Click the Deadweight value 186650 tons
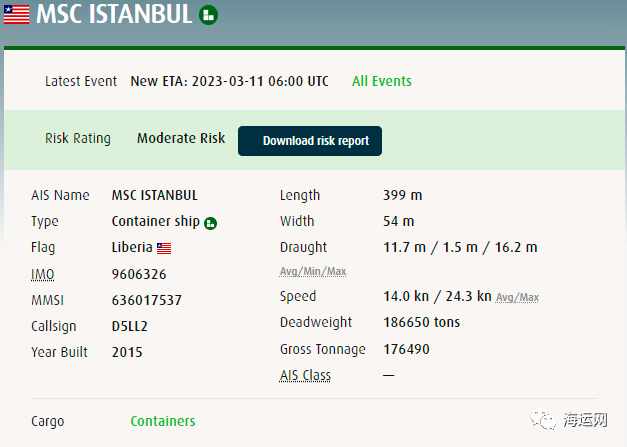 tap(422, 322)
